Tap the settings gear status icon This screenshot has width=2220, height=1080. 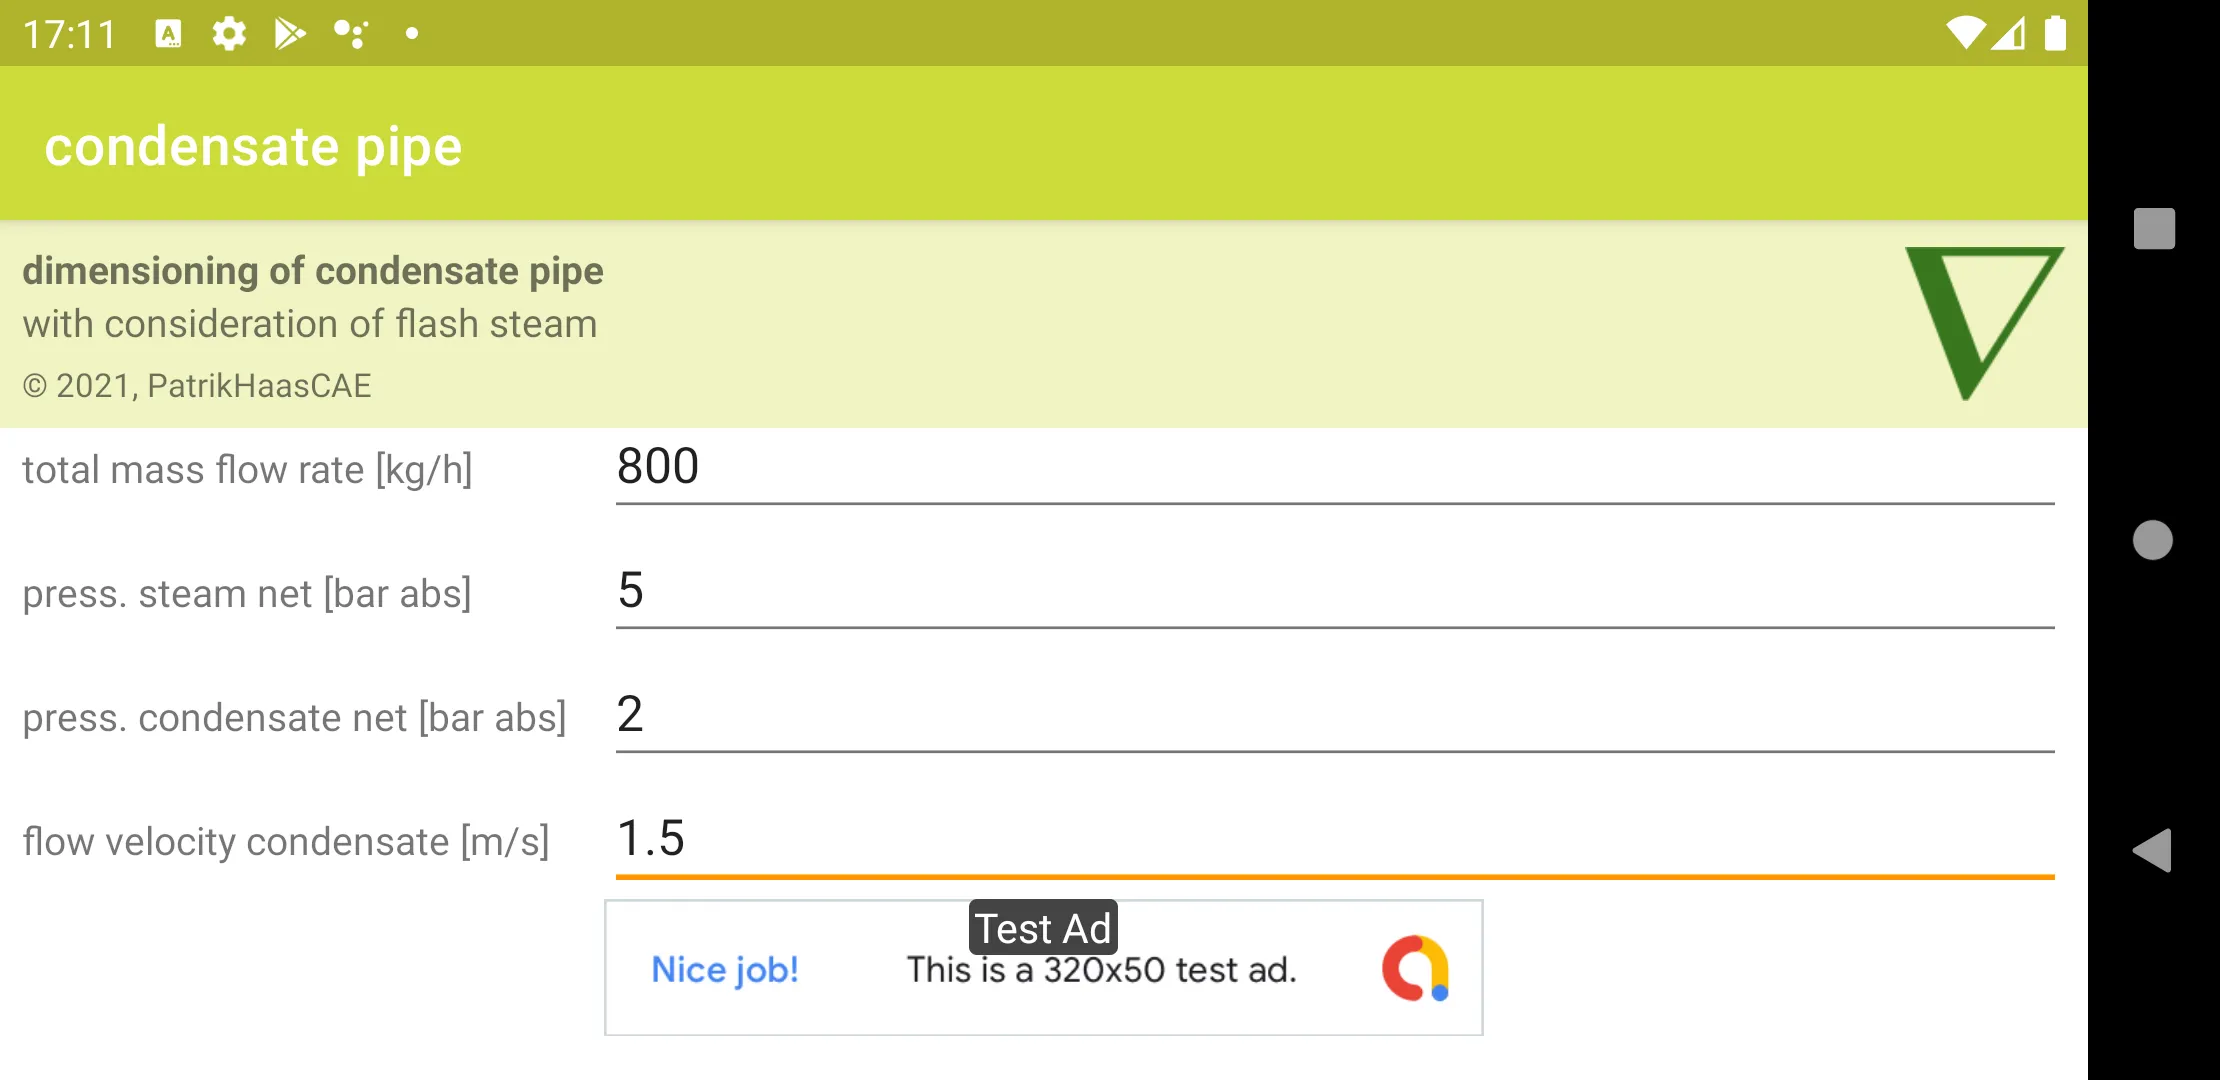(229, 34)
